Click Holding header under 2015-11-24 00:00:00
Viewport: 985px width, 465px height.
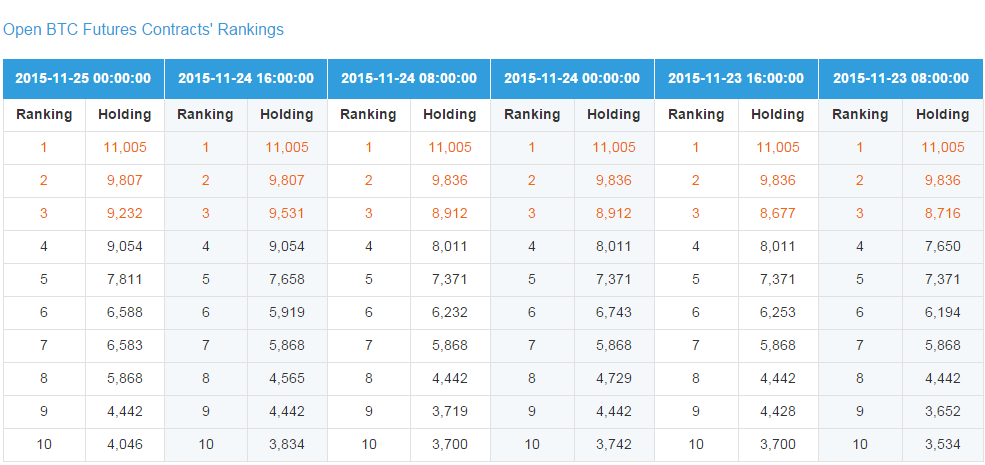pyautogui.click(x=614, y=115)
